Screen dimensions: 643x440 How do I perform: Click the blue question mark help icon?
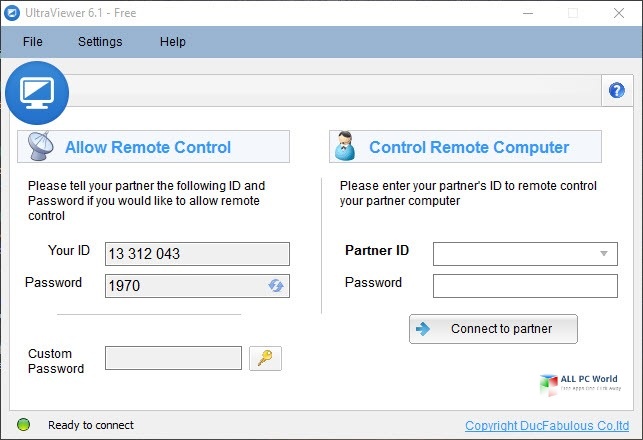pos(617,90)
